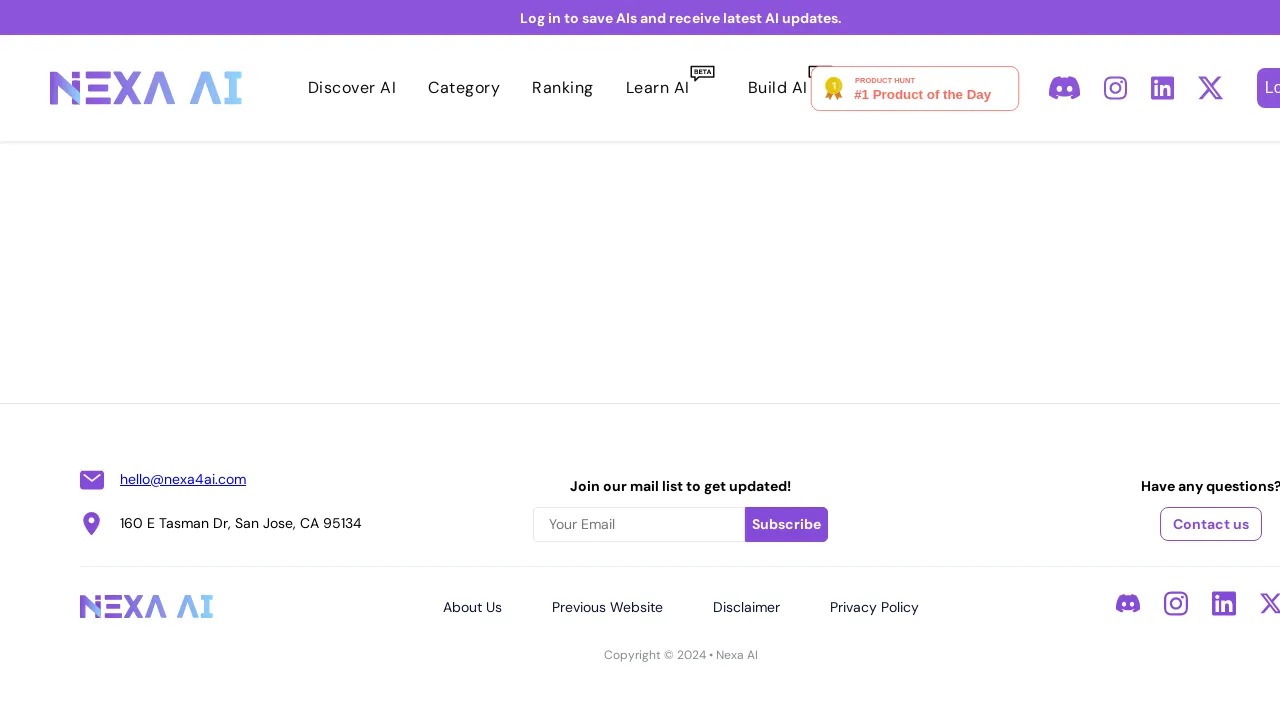
Task: Click the purple Log in button in header
Action: click(x=1268, y=88)
